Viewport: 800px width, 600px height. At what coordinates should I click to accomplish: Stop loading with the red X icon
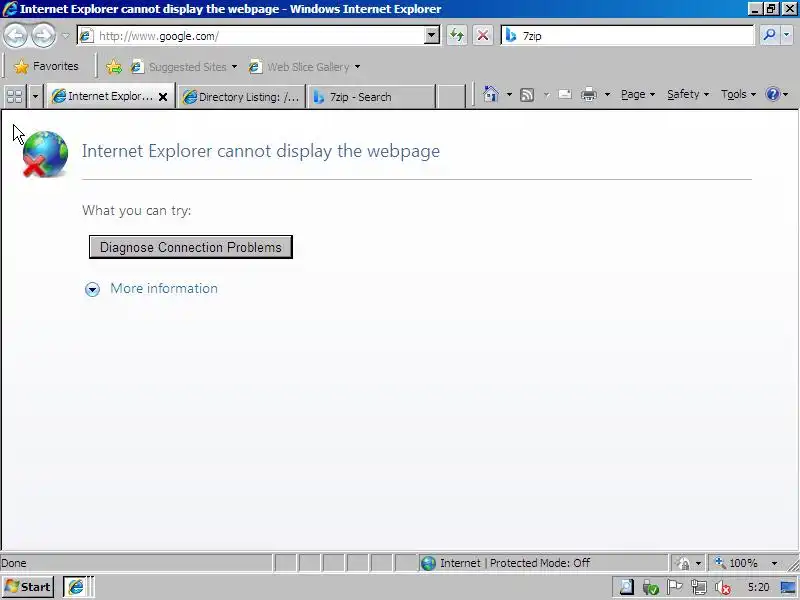[x=482, y=36]
